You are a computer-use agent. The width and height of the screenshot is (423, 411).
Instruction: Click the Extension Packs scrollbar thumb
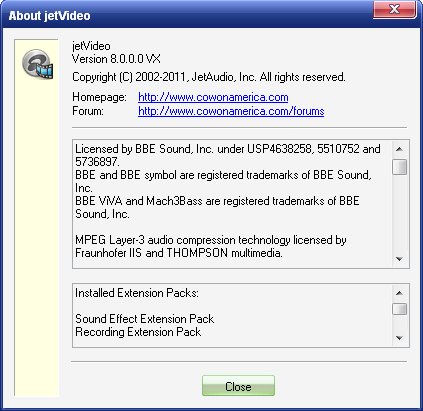(399, 309)
